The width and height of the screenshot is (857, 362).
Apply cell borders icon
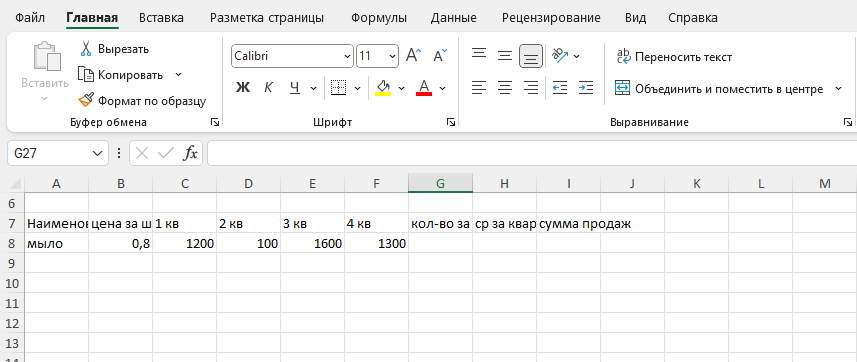tap(339, 87)
